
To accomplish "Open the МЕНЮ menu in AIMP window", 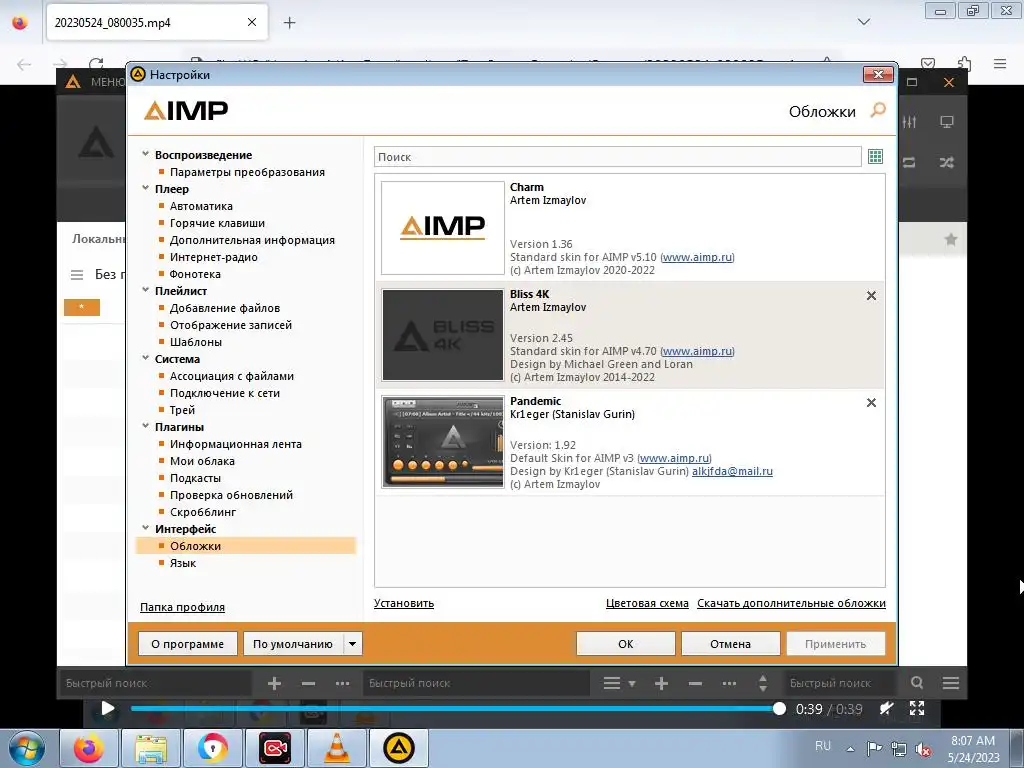I will tap(106, 82).
